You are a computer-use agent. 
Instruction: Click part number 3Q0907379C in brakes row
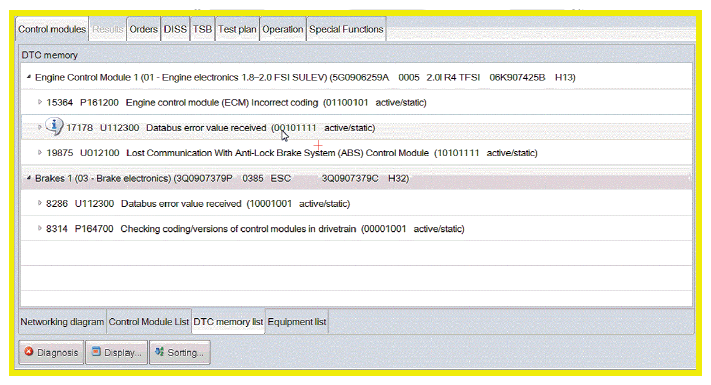tap(350, 178)
